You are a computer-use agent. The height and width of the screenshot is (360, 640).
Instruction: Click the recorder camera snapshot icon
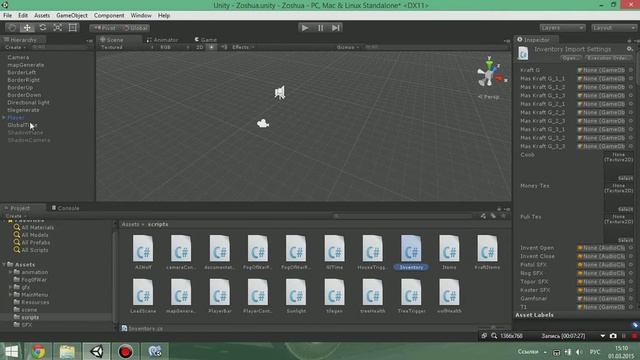(x=613, y=336)
